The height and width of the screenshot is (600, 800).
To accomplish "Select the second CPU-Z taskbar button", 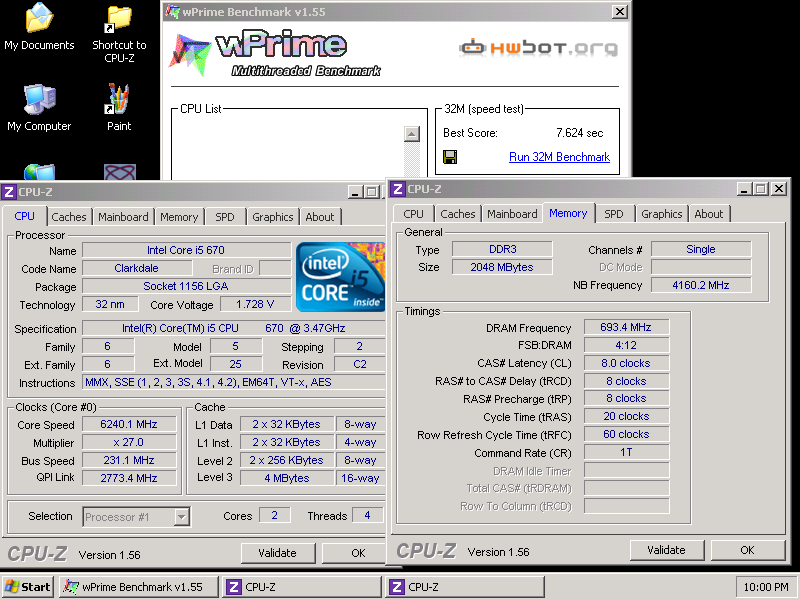I will (465, 587).
